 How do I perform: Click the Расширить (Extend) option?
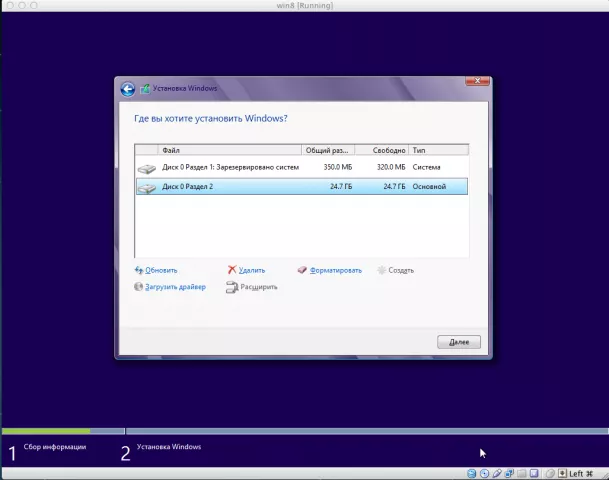258,287
